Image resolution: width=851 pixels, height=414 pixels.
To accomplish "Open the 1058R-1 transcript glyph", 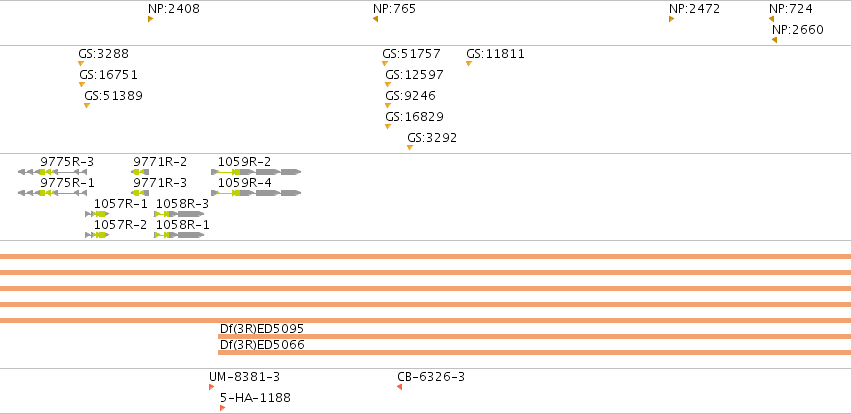I will coord(179,235).
